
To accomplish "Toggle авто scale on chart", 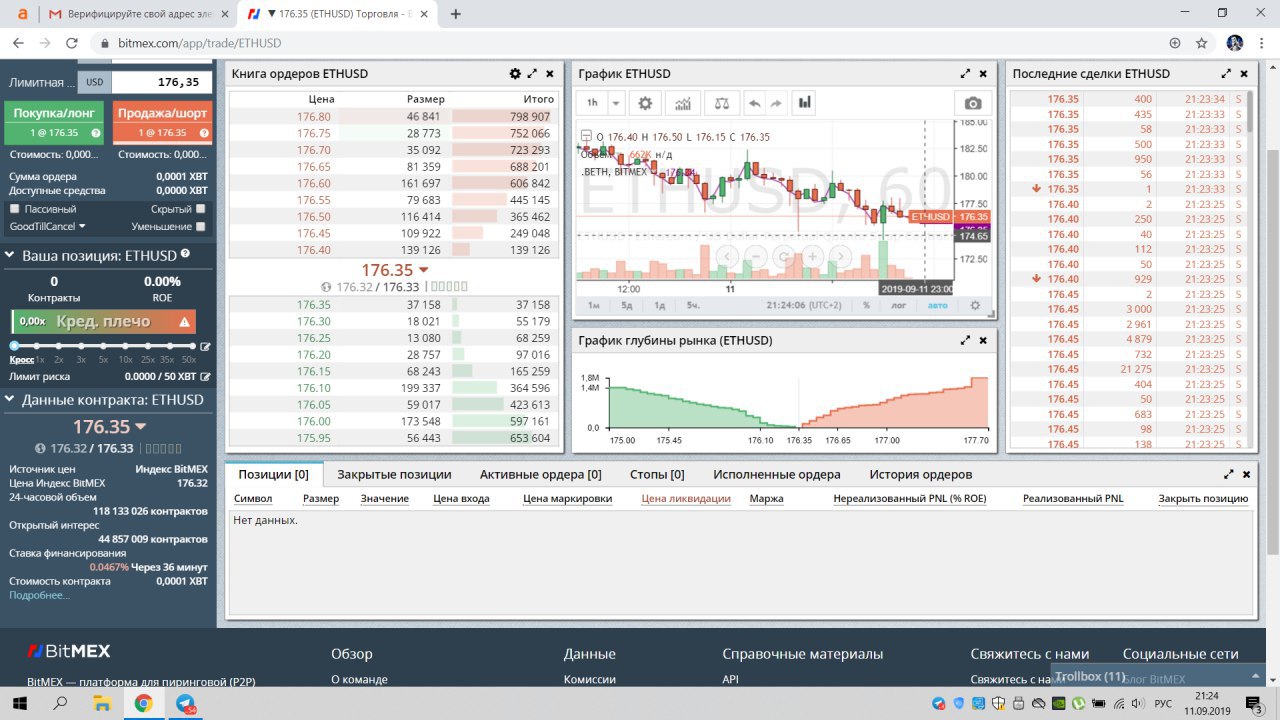I will coord(938,305).
